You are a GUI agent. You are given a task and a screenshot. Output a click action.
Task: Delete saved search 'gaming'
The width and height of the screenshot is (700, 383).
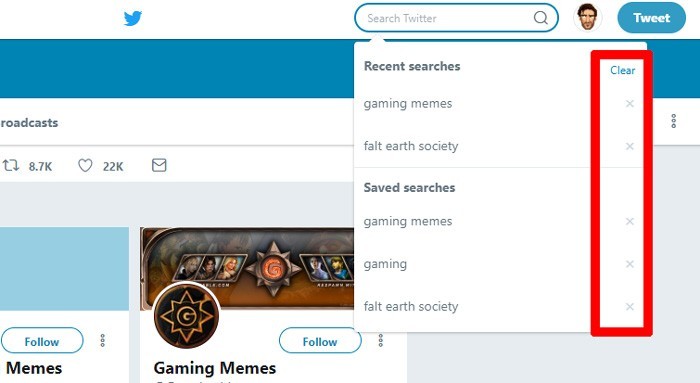tap(629, 264)
